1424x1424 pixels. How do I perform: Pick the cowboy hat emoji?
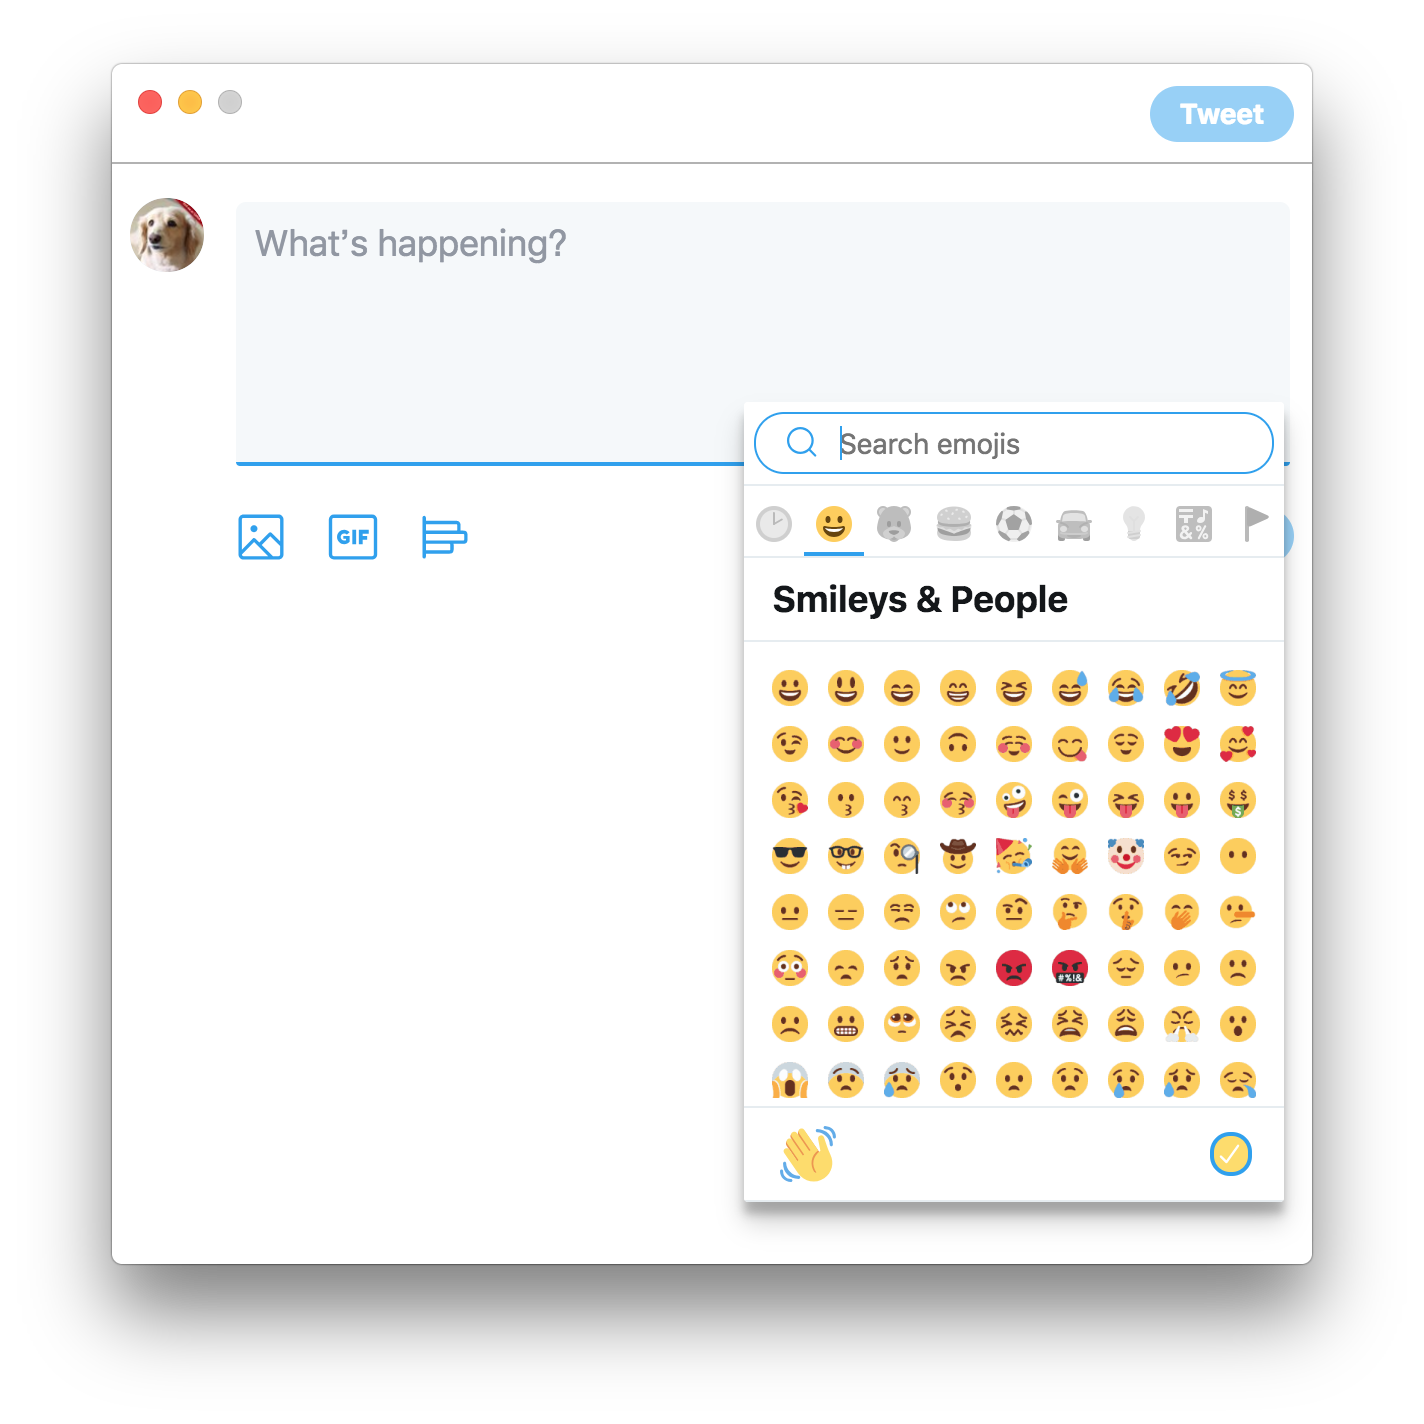tap(958, 856)
